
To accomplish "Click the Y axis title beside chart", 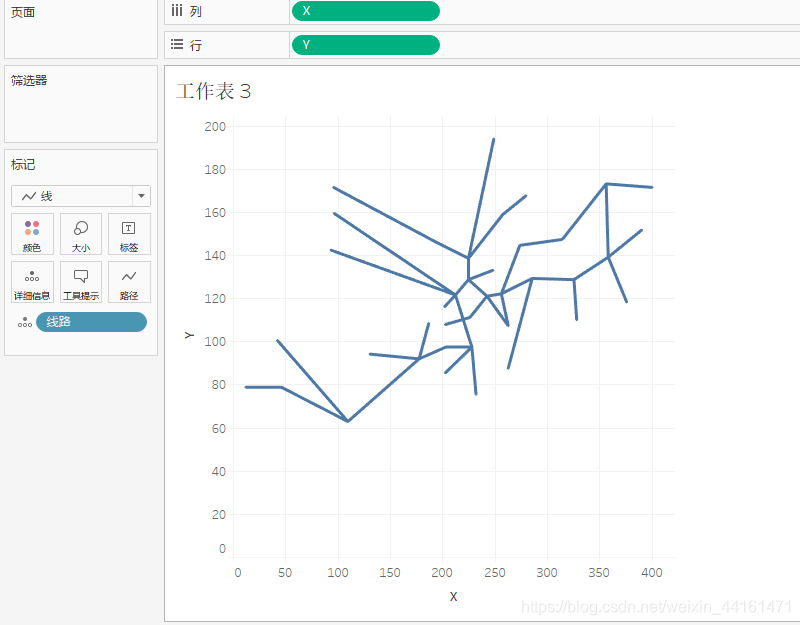I will (189, 335).
